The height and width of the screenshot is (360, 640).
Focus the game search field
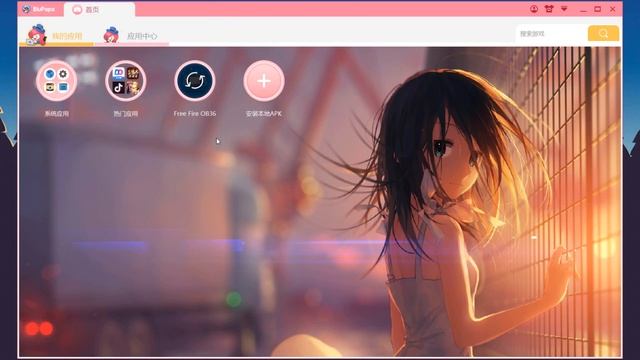(x=551, y=34)
